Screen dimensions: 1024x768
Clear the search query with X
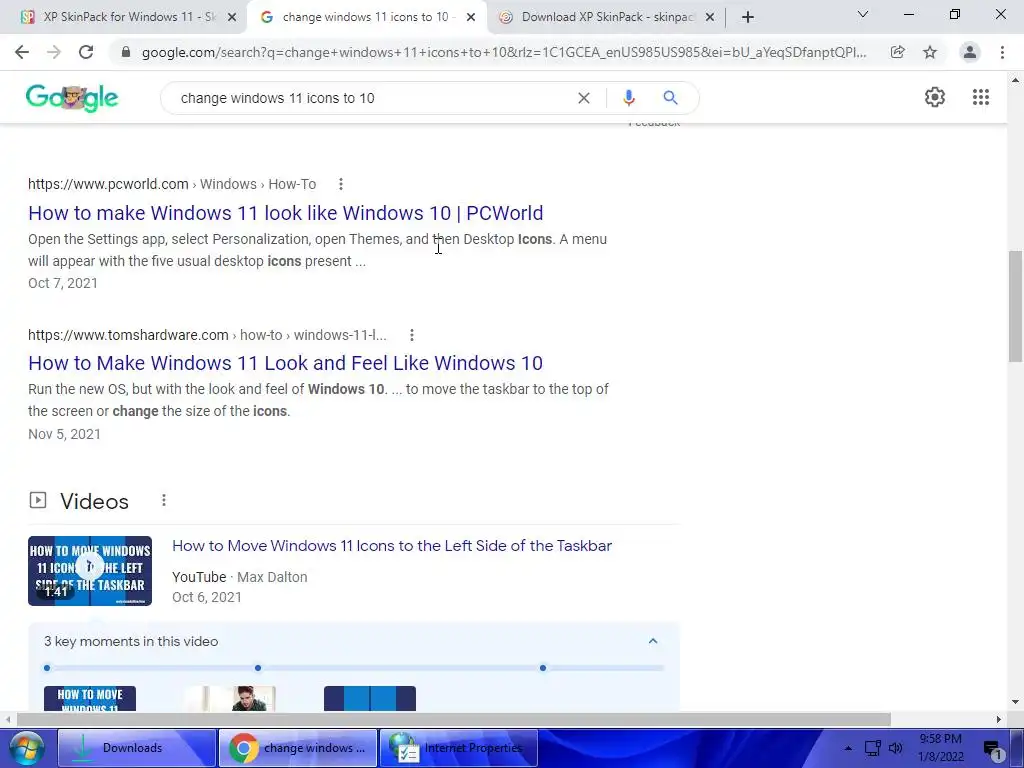[x=584, y=98]
